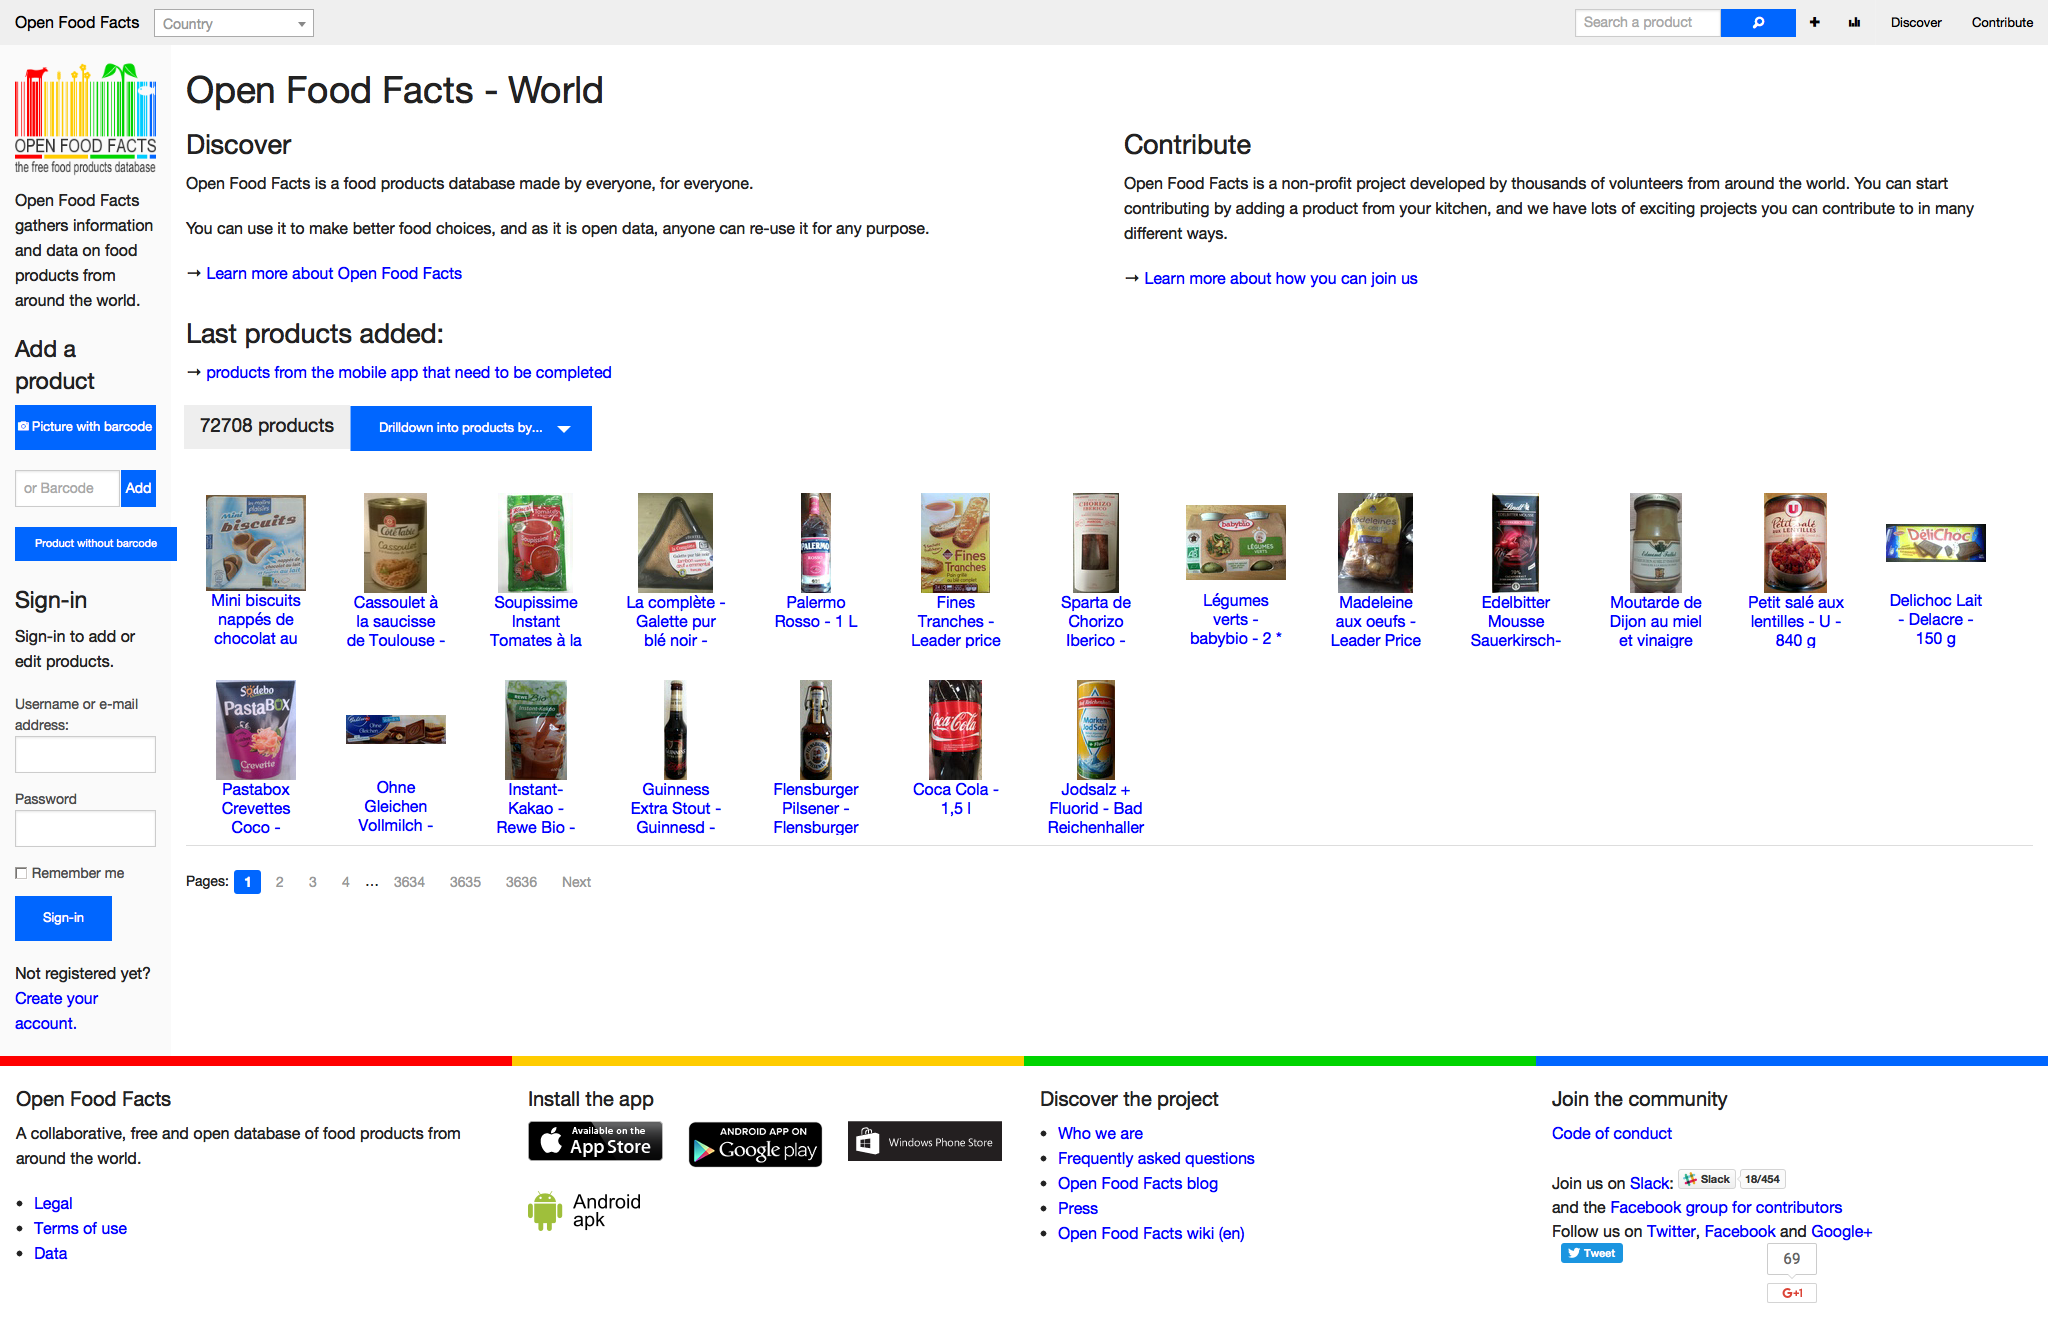Click the search magnifier button

tap(1757, 23)
